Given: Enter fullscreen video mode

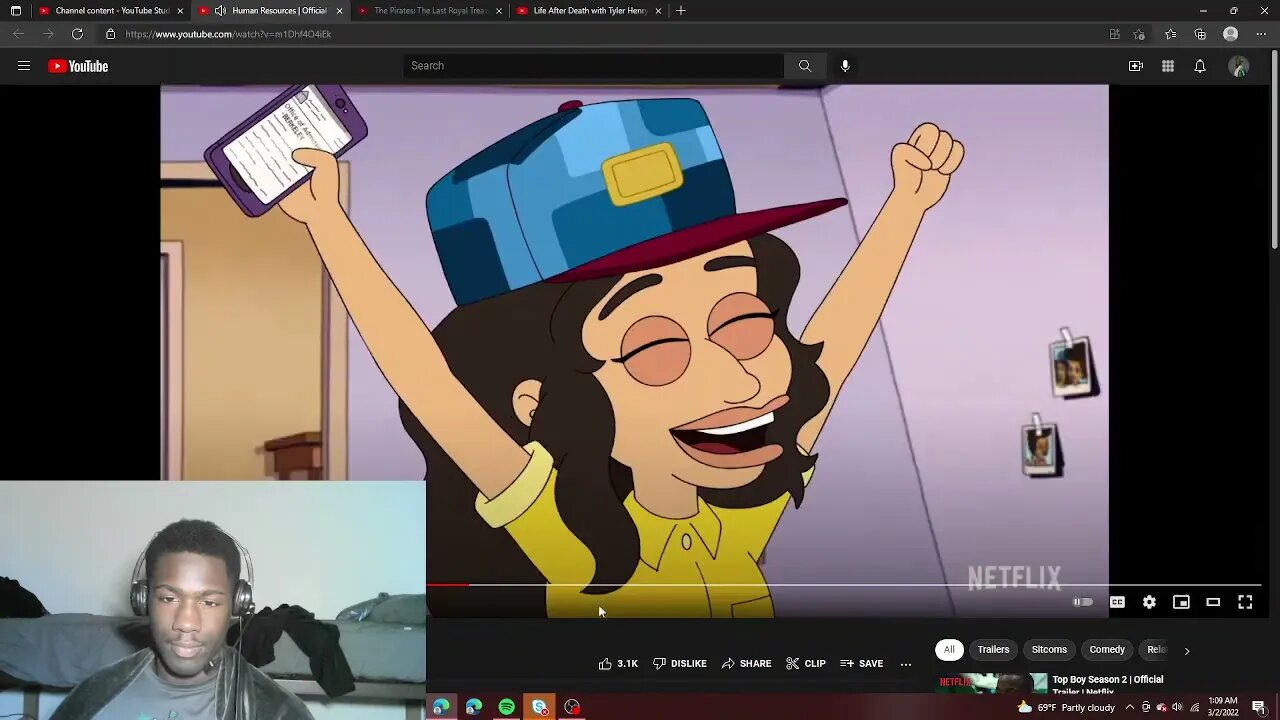Looking at the screenshot, I should click(1245, 602).
